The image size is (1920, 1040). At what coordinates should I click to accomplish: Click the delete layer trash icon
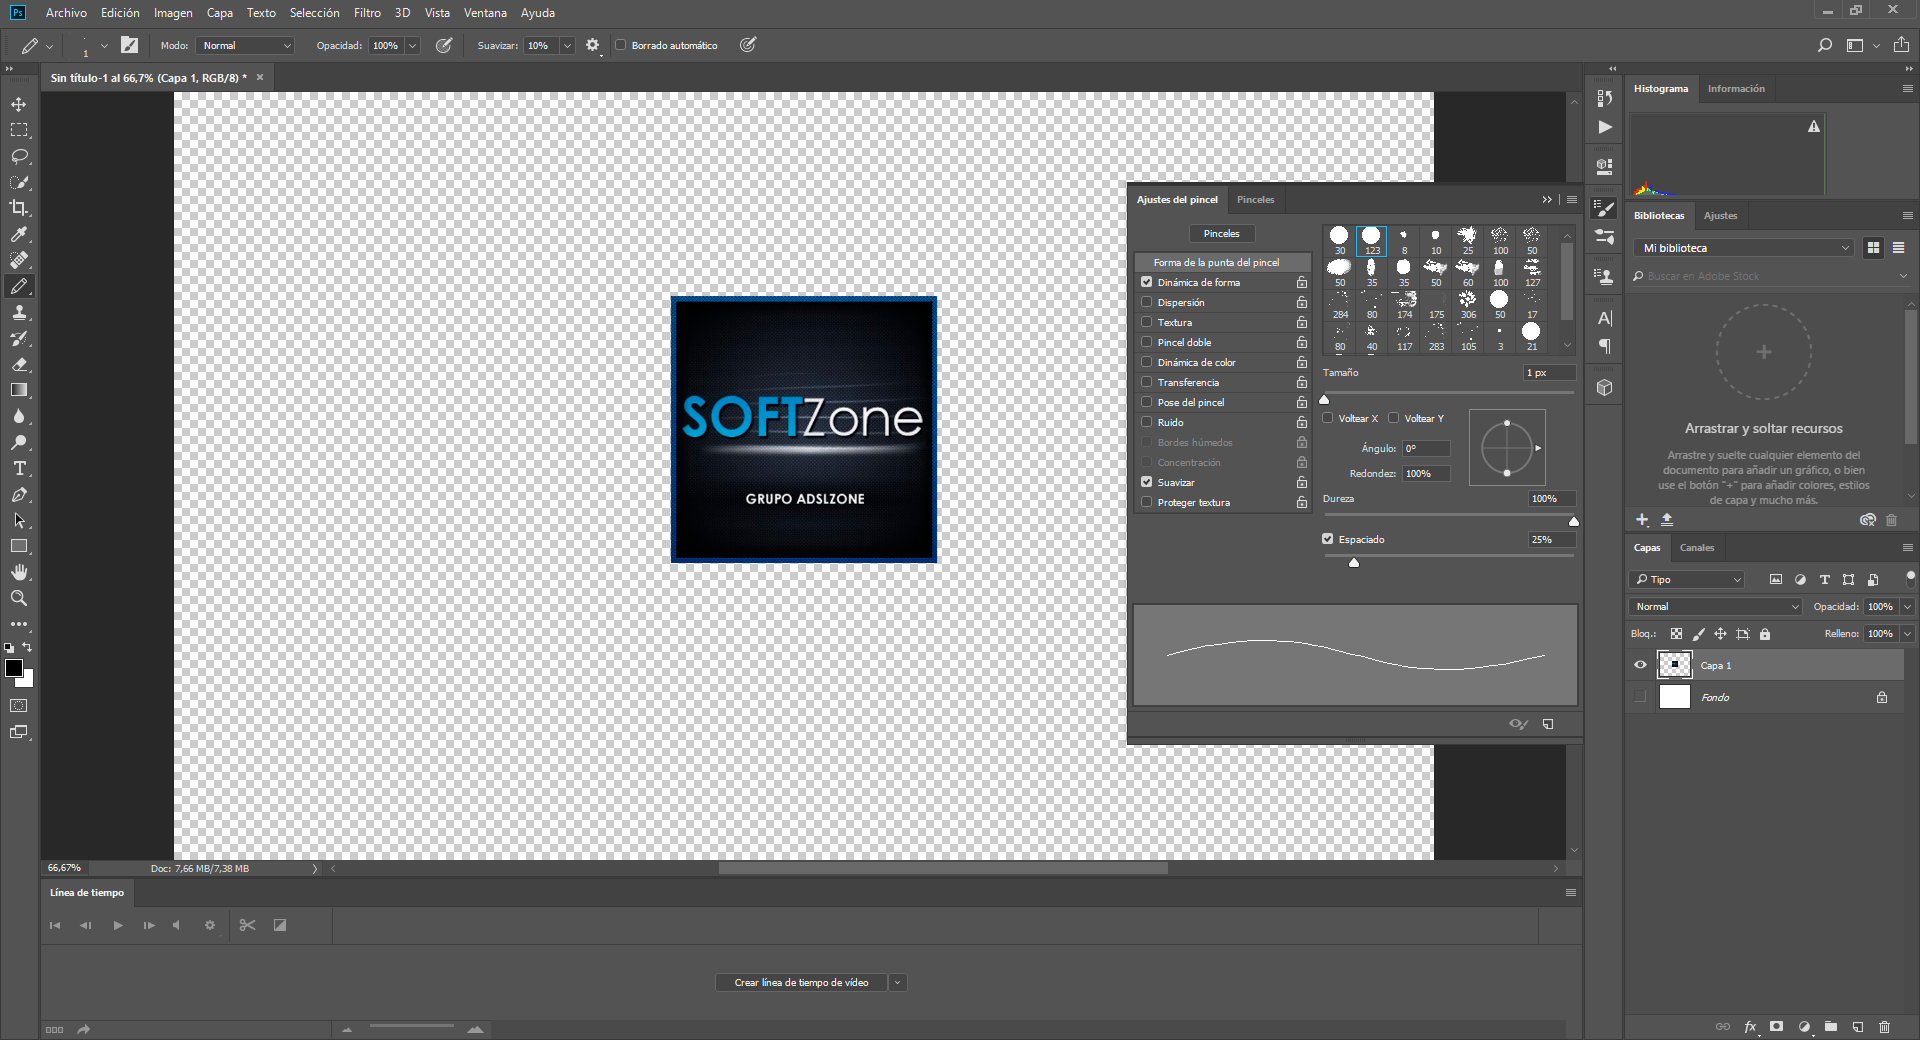(1885, 1027)
